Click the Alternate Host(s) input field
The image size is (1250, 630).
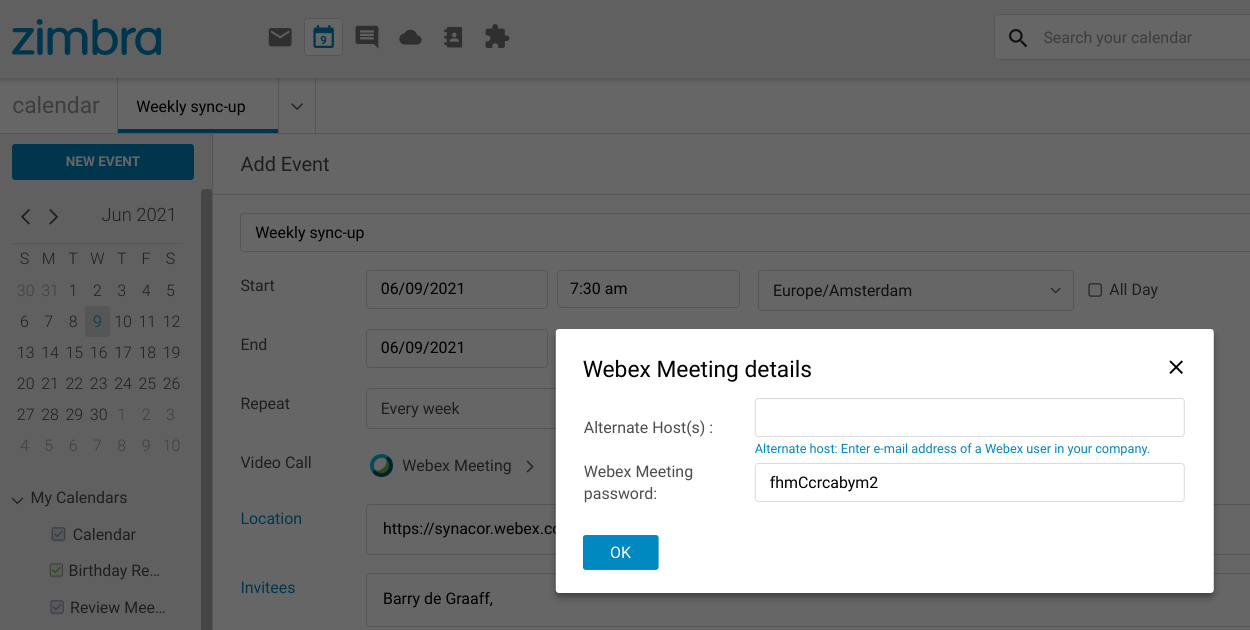969,417
